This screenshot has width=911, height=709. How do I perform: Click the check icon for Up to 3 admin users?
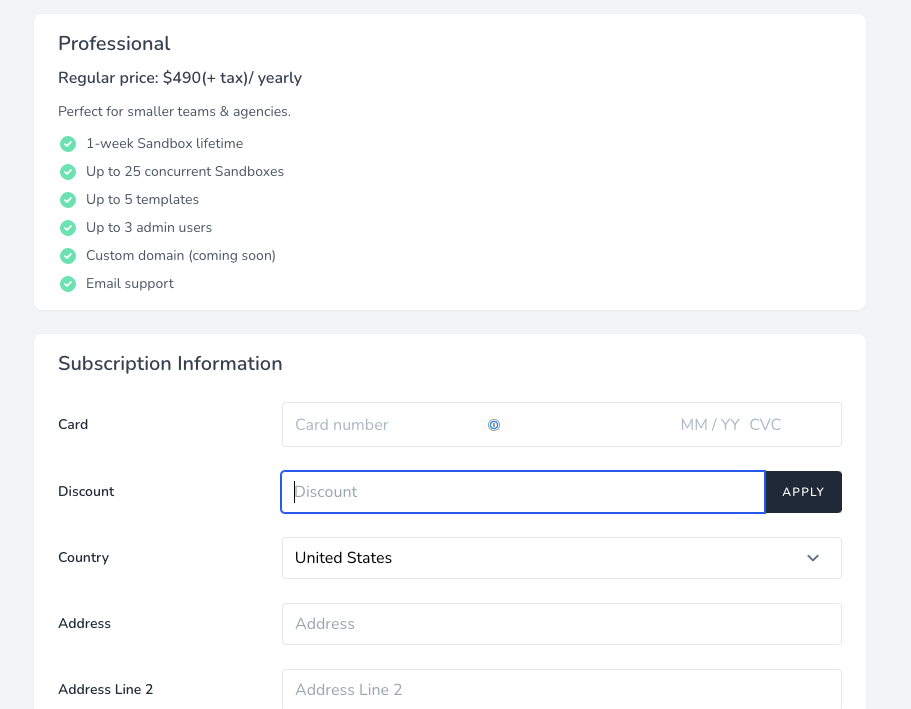pos(68,228)
